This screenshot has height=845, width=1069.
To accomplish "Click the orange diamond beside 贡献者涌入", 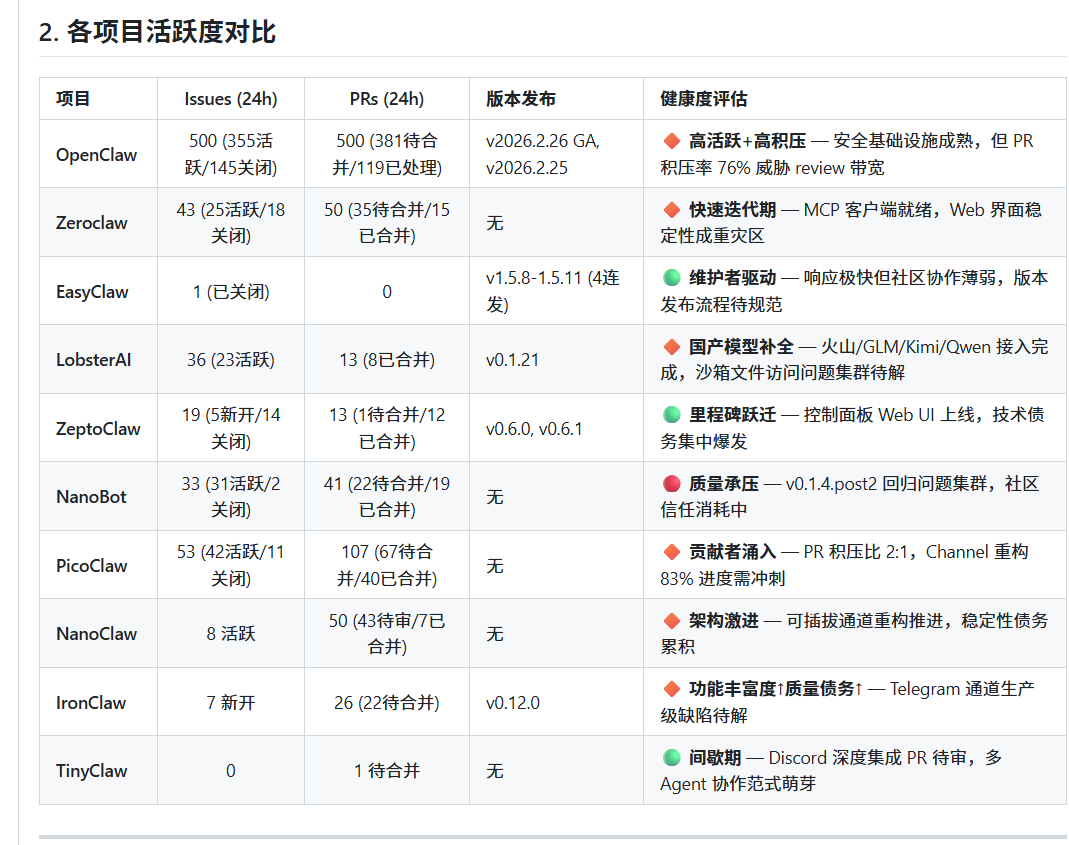I will 671,552.
